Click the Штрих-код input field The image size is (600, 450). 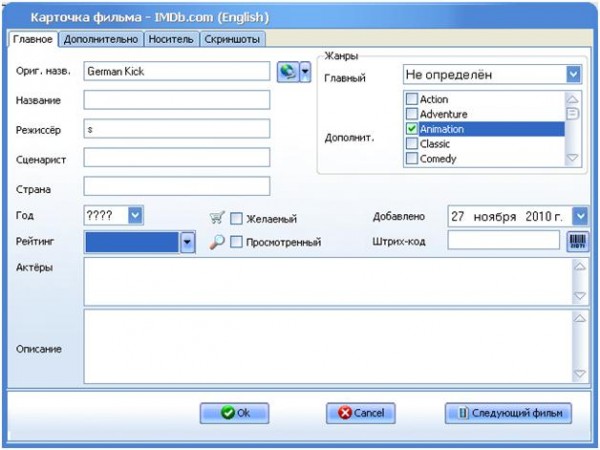(x=504, y=240)
